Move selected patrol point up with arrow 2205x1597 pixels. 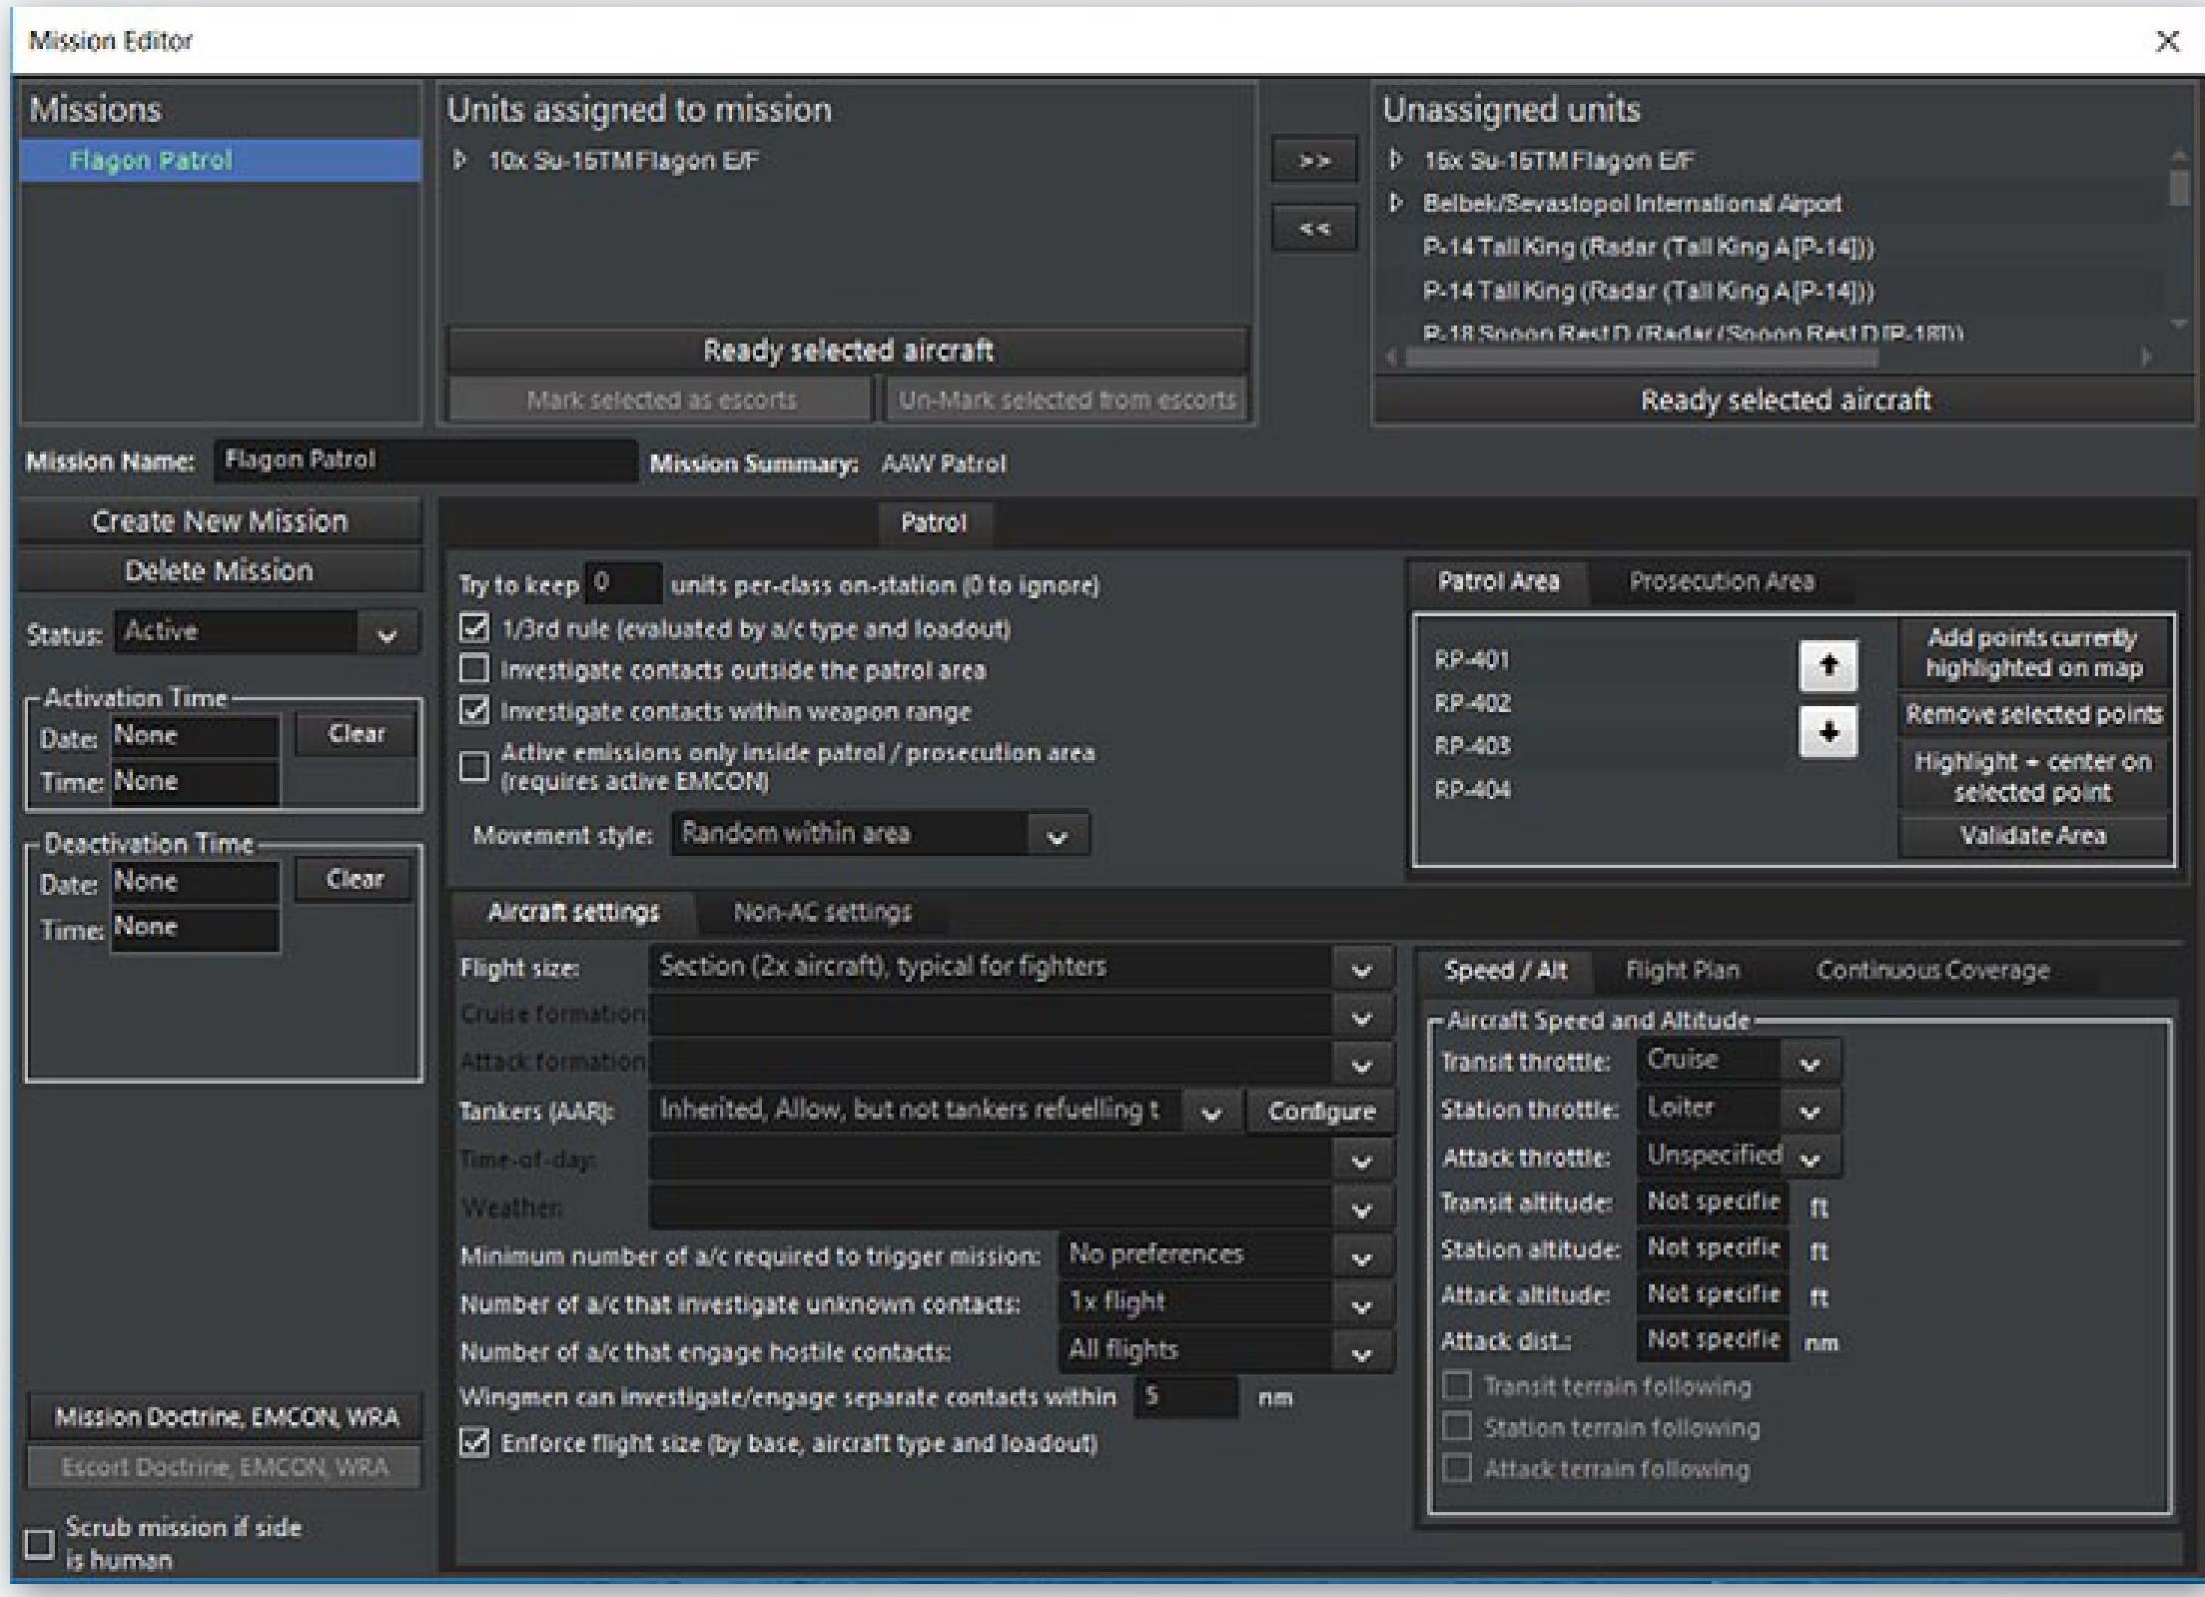pyautogui.click(x=1827, y=665)
